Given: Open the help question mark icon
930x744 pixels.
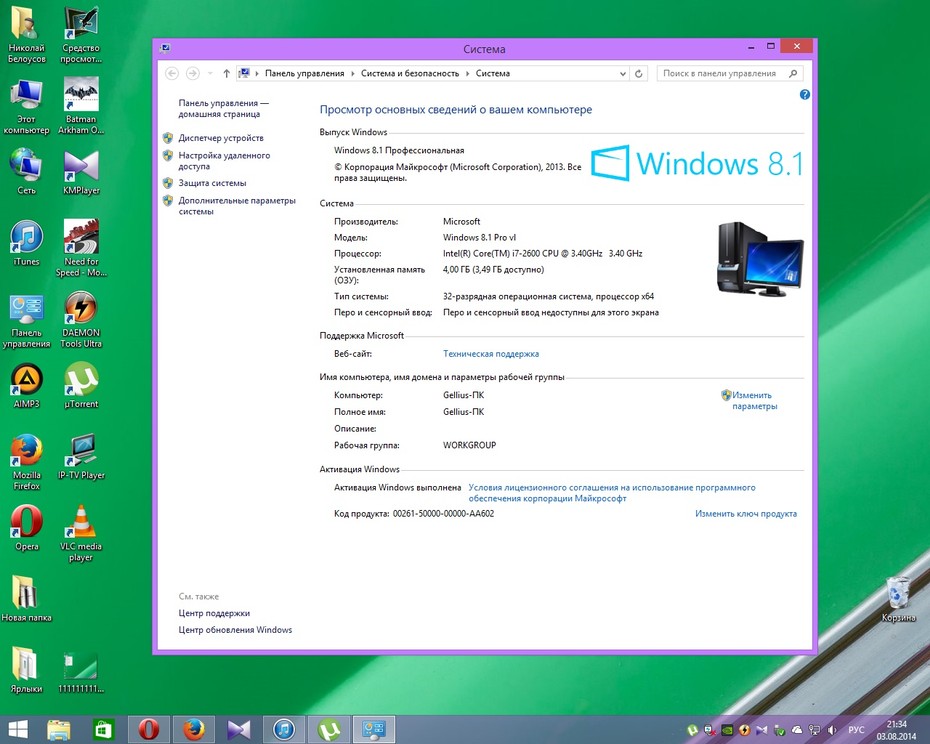Looking at the screenshot, I should coord(804,94).
